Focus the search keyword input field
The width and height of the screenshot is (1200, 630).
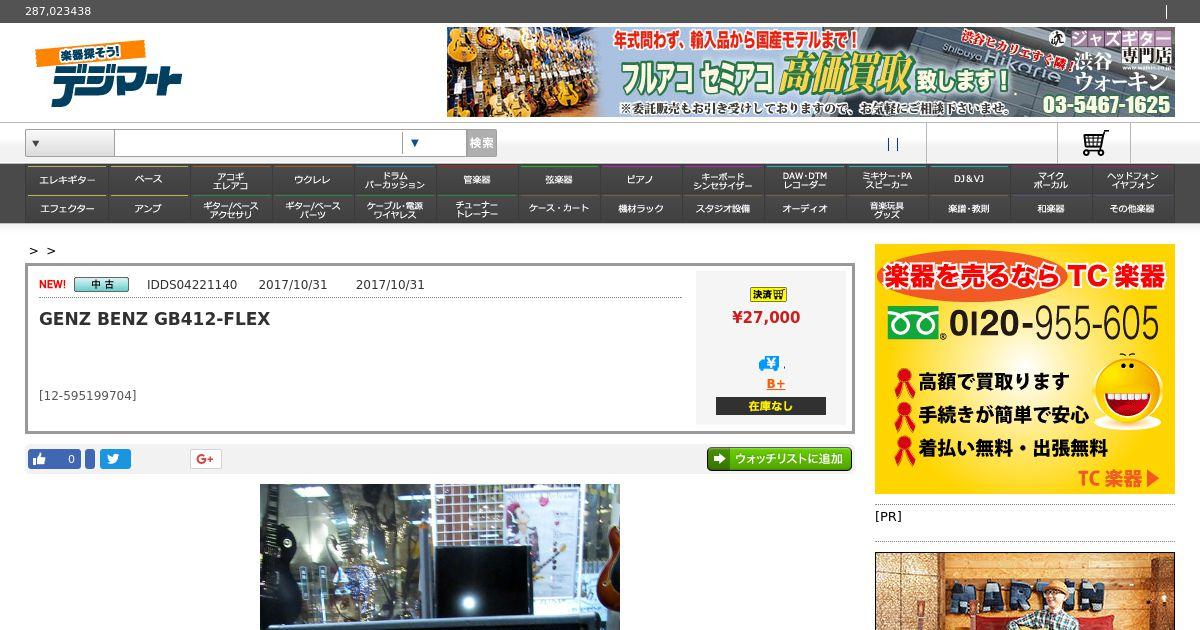tap(258, 143)
